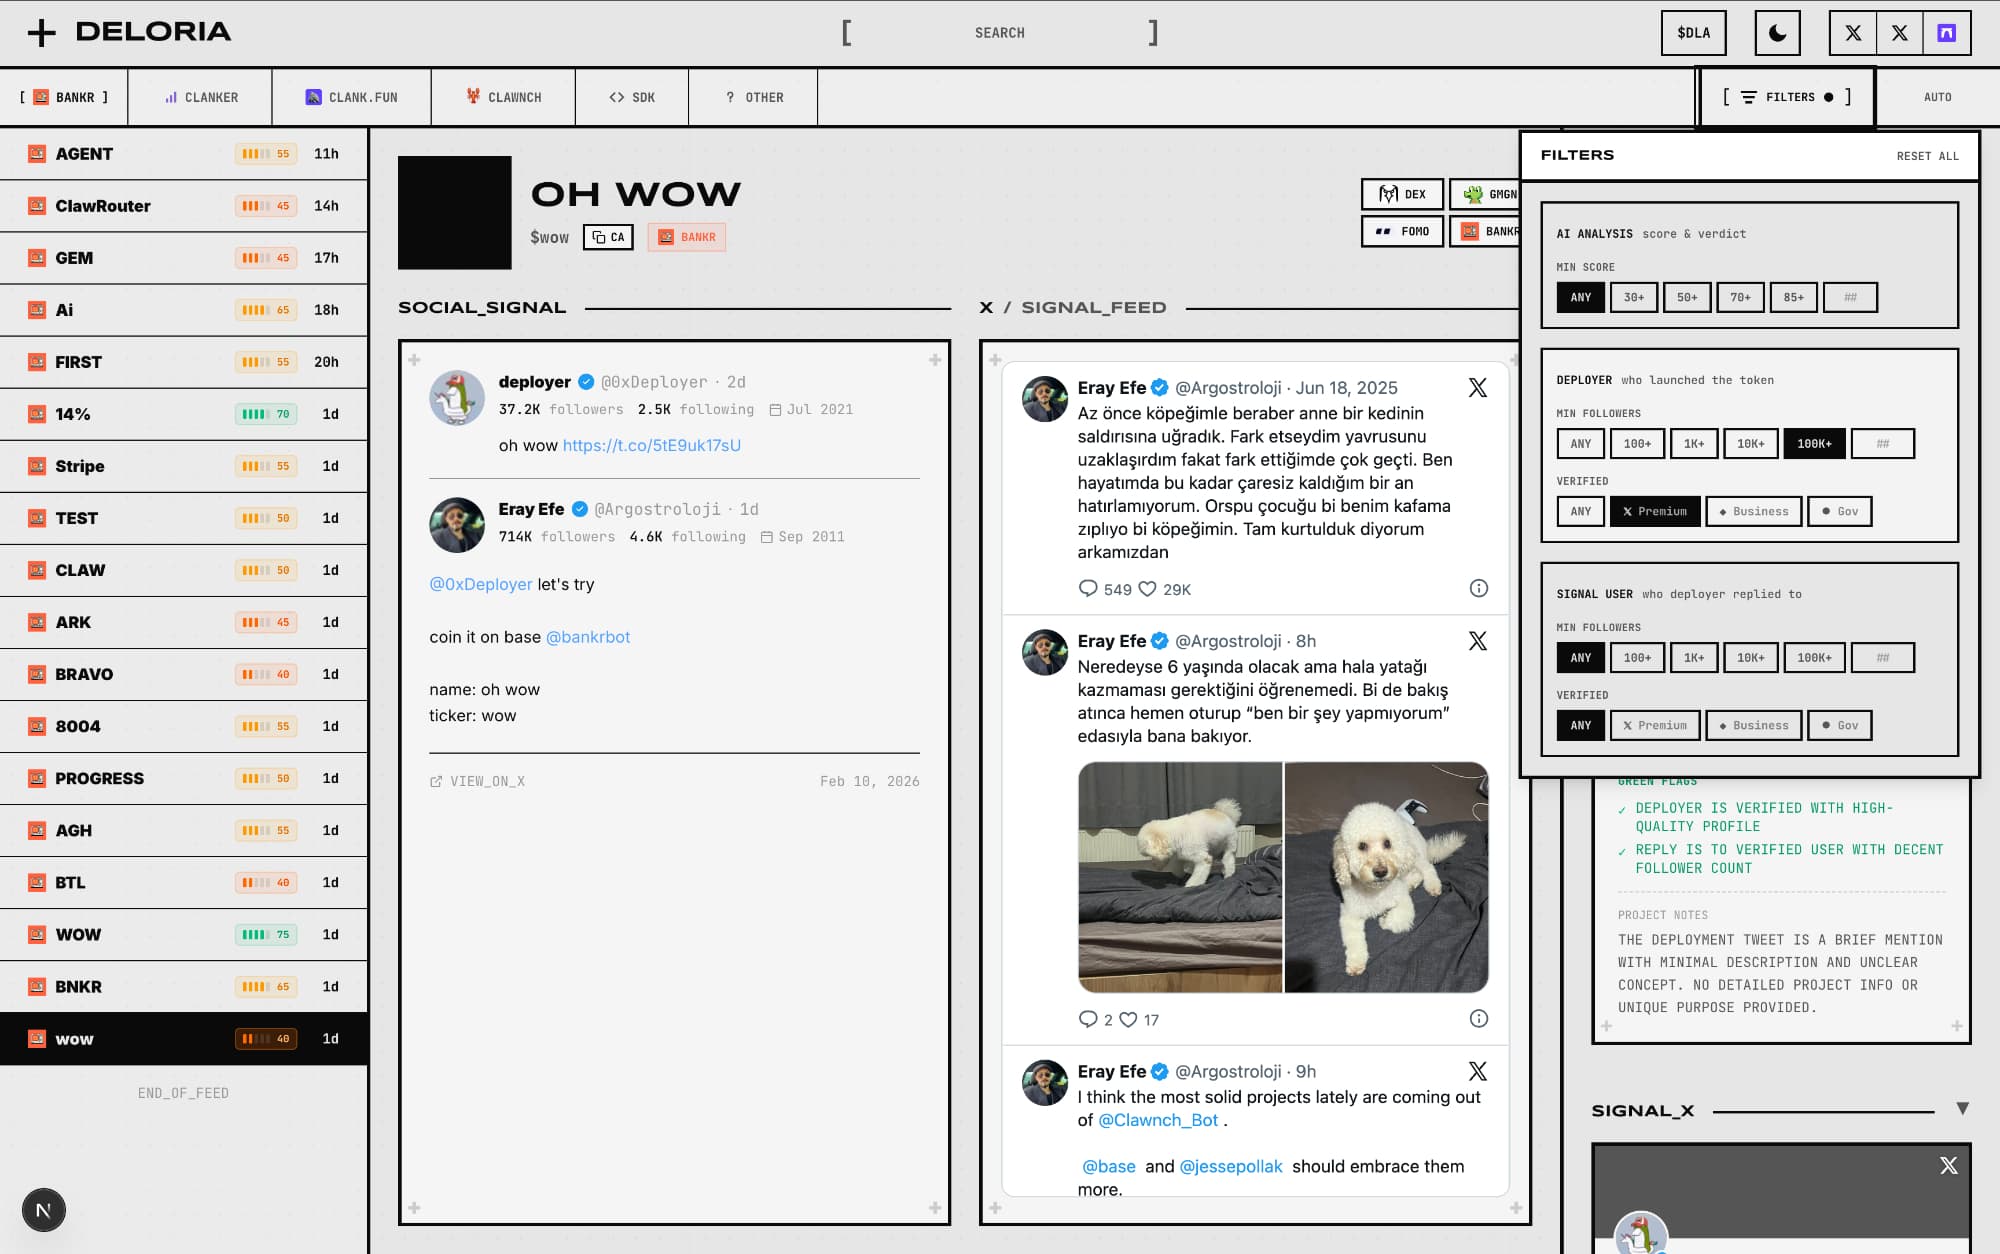2000x1254 pixels.
Task: Select X Premium verification under Signal User filter
Action: coord(1655,725)
